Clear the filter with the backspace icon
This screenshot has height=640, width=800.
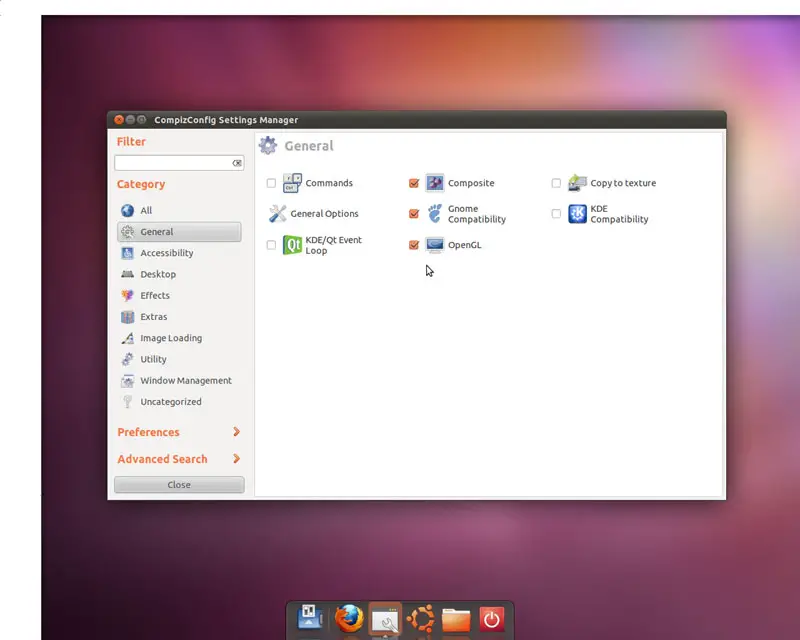(237, 163)
